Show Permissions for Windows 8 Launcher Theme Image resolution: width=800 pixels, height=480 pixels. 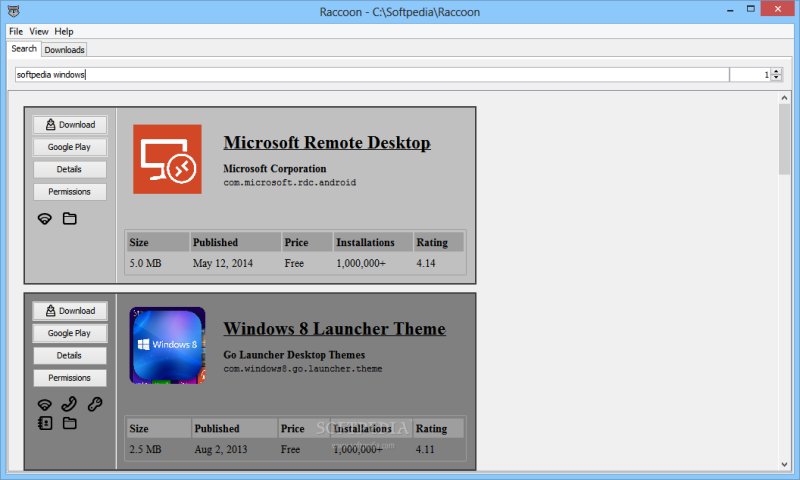pos(70,378)
